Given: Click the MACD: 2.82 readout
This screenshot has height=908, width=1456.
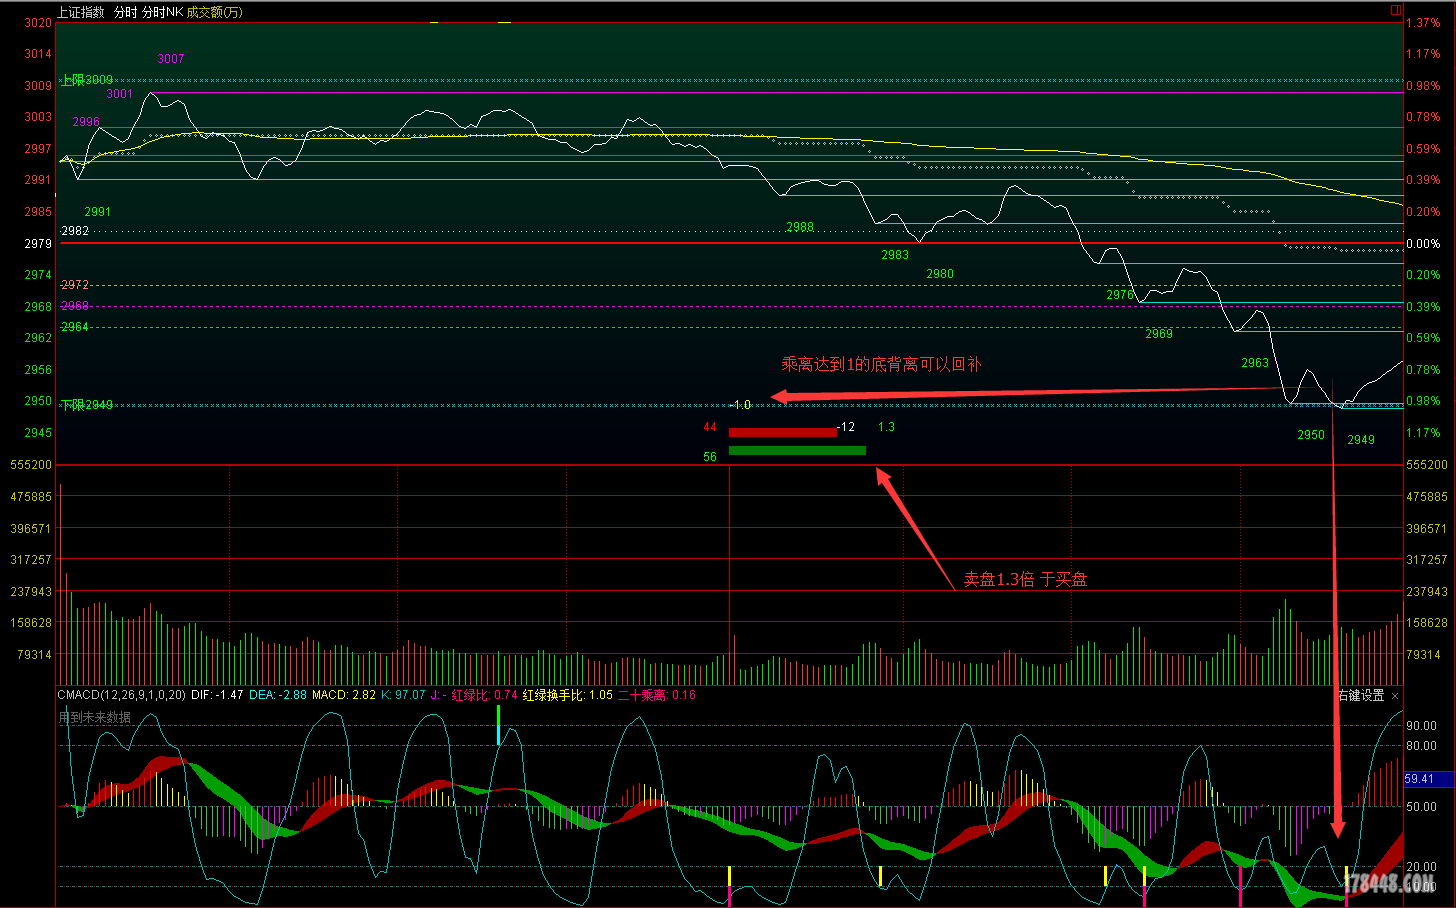Looking at the screenshot, I should [x=344, y=695].
